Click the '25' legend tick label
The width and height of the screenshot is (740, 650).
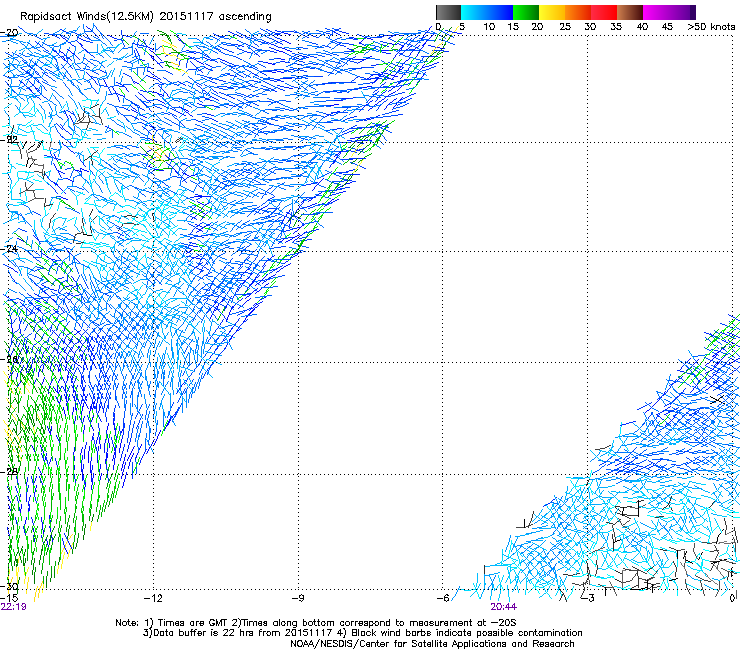pos(565,27)
